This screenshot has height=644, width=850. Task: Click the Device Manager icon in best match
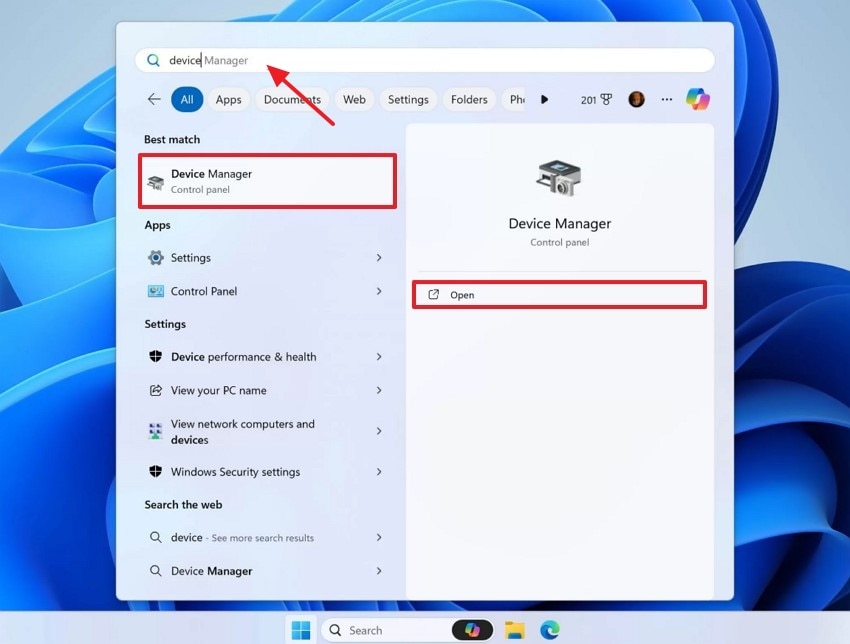(156, 182)
